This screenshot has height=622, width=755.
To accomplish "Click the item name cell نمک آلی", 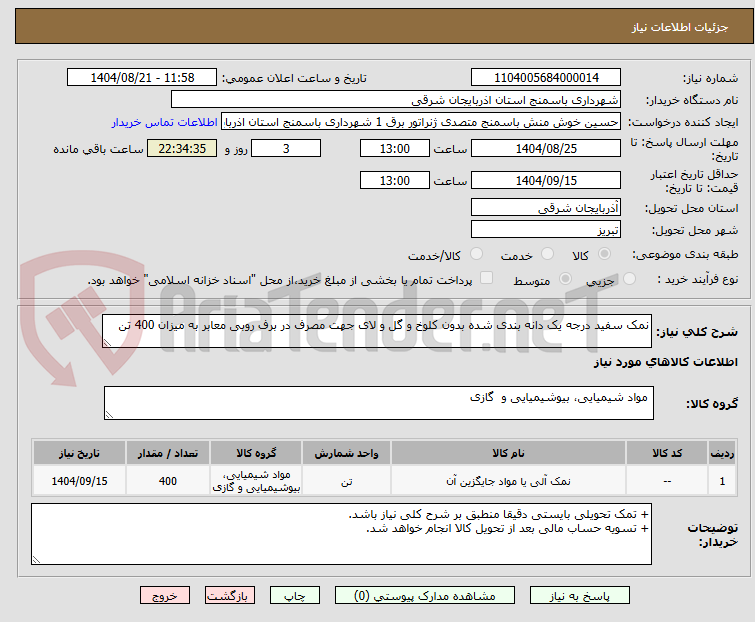I will [x=508, y=481].
